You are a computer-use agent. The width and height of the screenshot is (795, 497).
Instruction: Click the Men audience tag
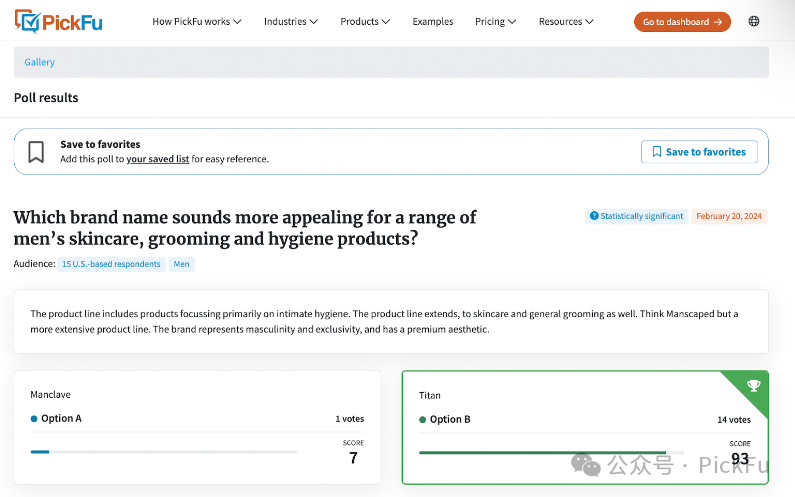pyautogui.click(x=181, y=264)
